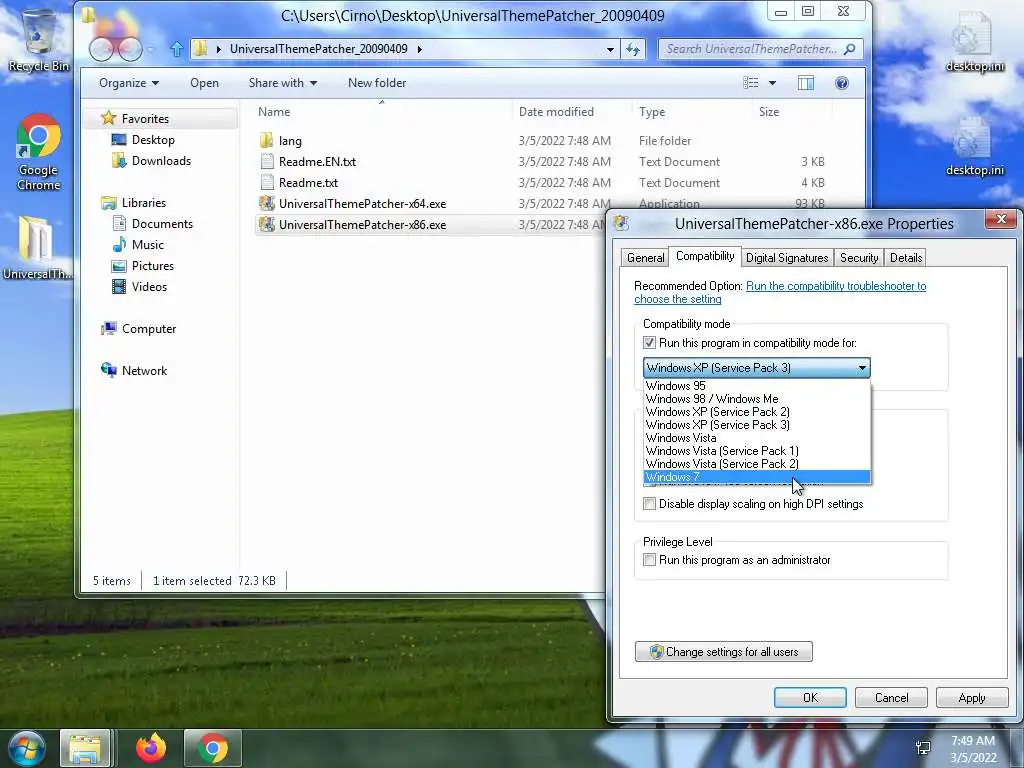Select the lang folder icon
The width and height of the screenshot is (1024, 768).
[x=266, y=140]
